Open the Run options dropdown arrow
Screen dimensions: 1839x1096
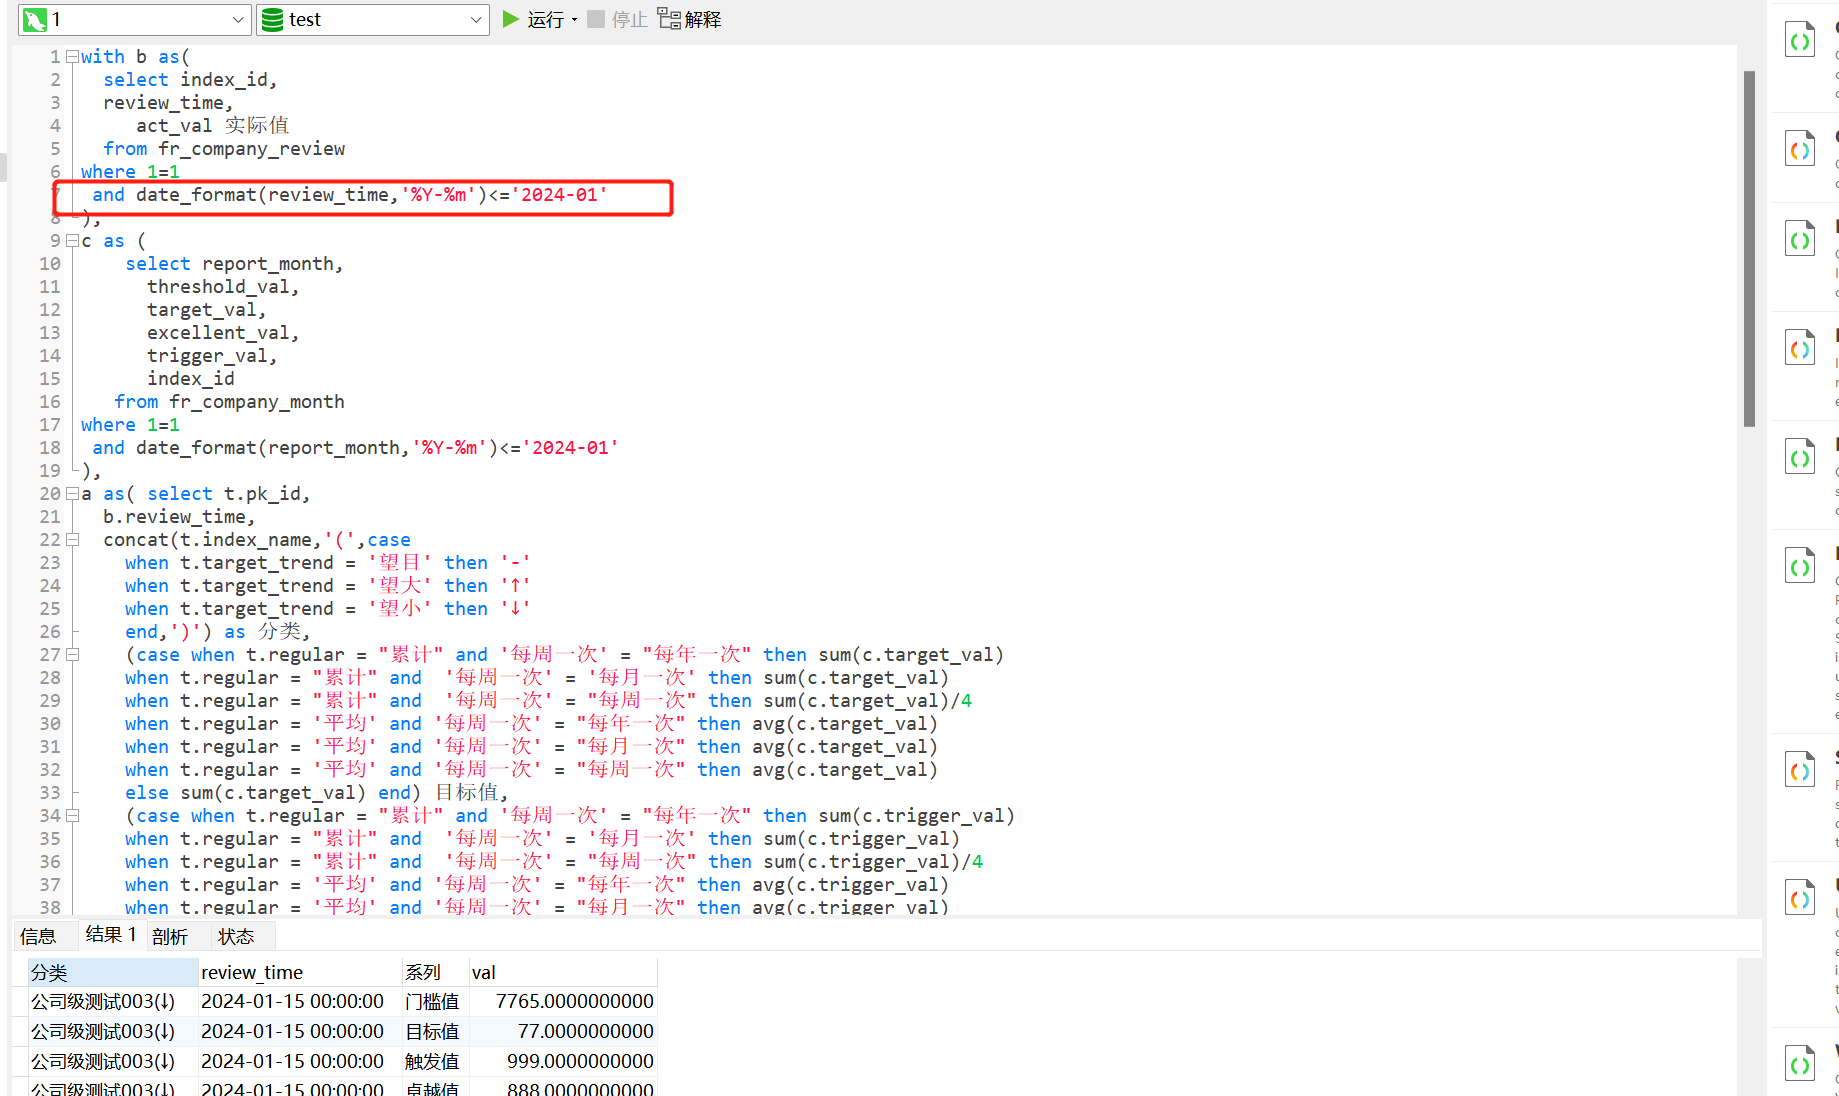(x=575, y=19)
